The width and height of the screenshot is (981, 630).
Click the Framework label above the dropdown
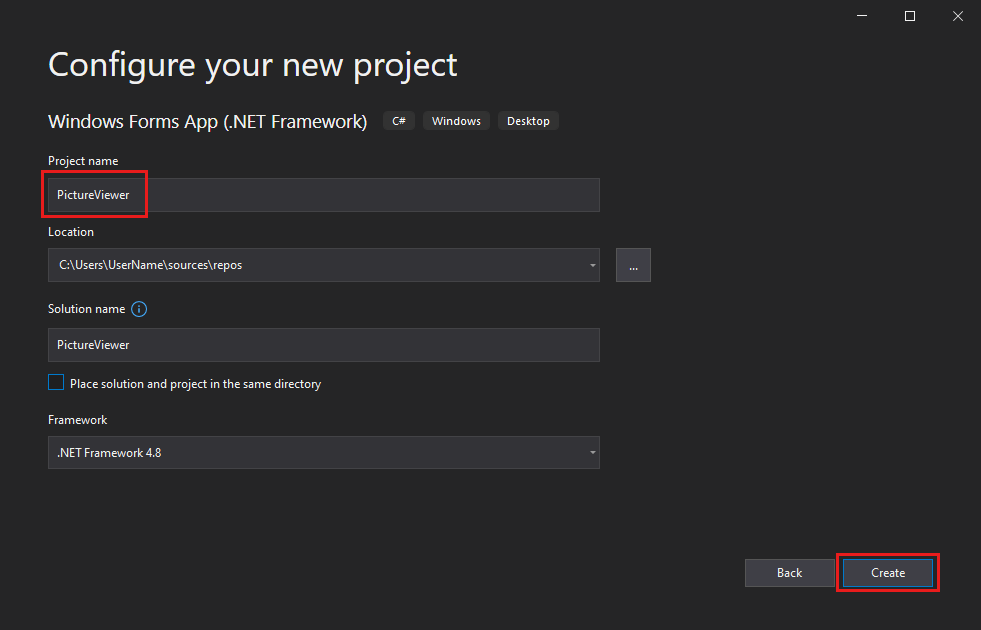click(77, 419)
